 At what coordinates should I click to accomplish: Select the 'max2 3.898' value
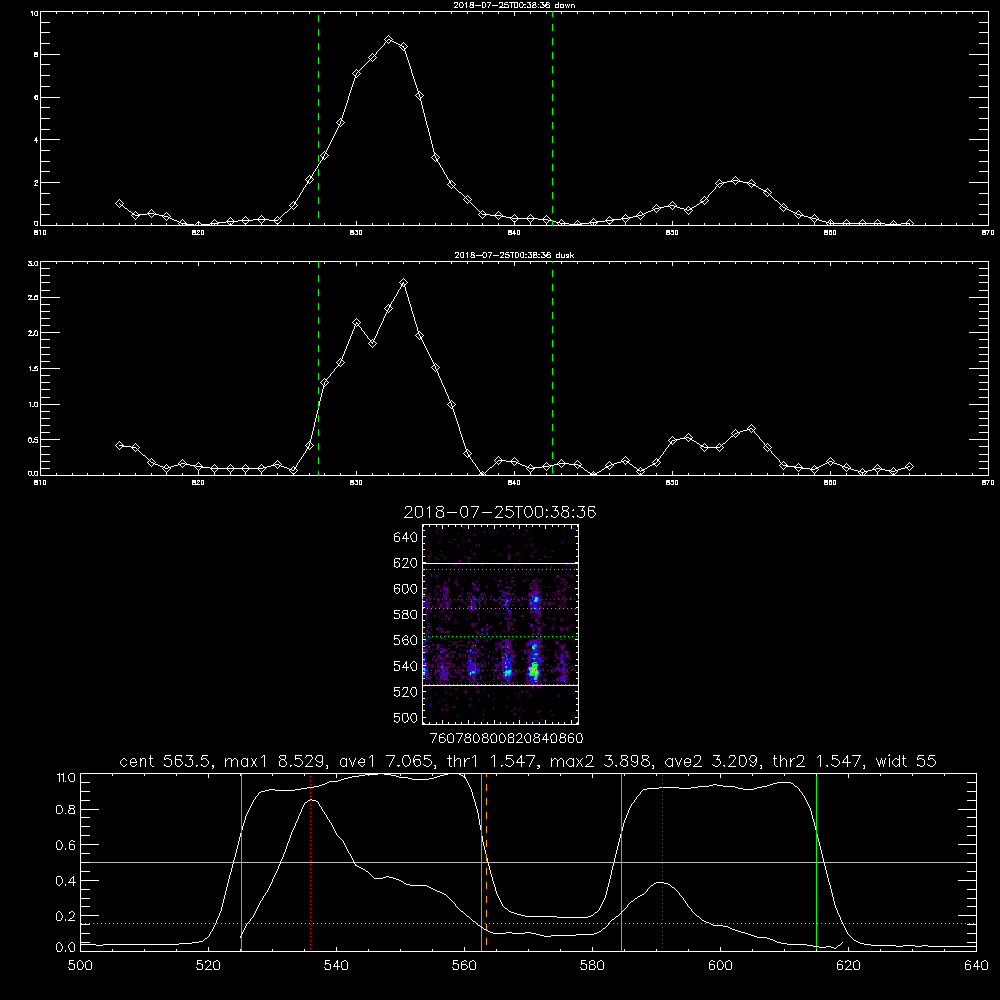(600, 761)
